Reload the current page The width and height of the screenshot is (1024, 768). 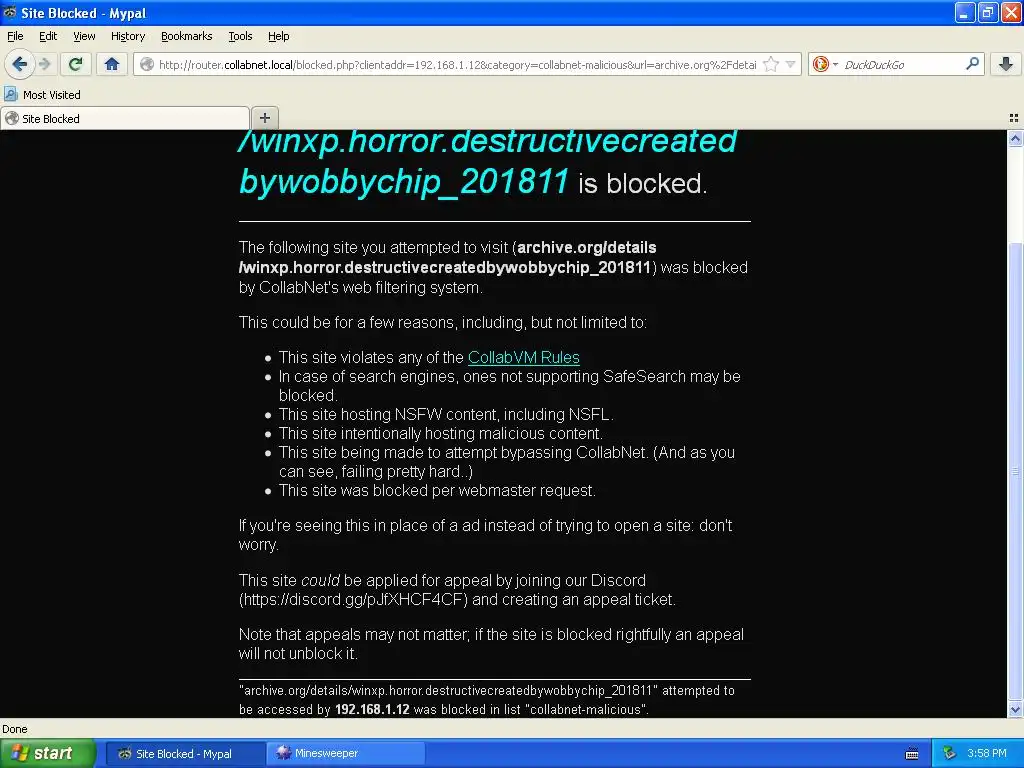click(x=76, y=64)
